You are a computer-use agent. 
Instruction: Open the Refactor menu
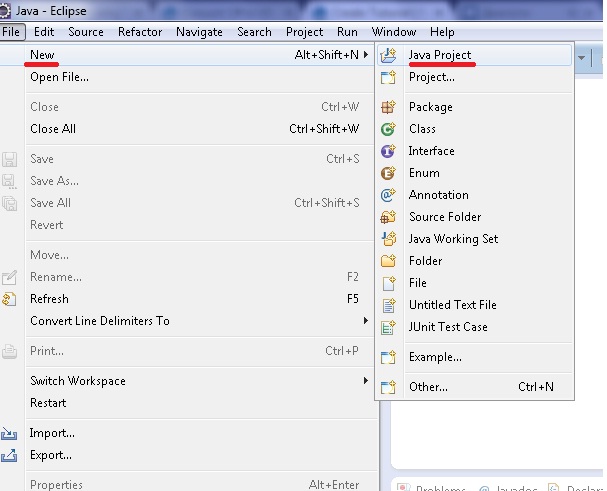tap(140, 32)
